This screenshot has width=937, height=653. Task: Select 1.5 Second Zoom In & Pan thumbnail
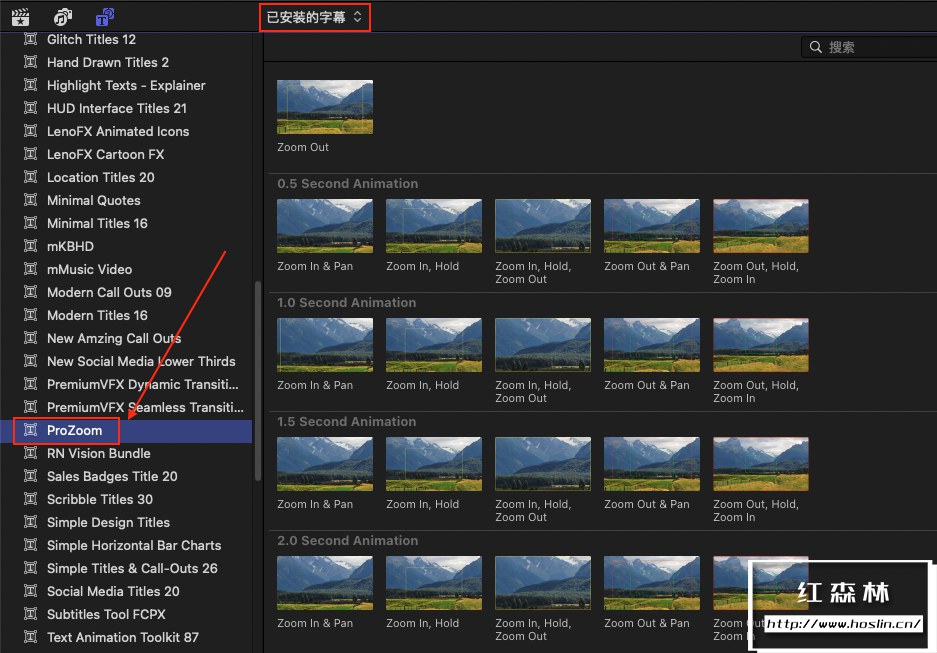pyautogui.click(x=325, y=464)
